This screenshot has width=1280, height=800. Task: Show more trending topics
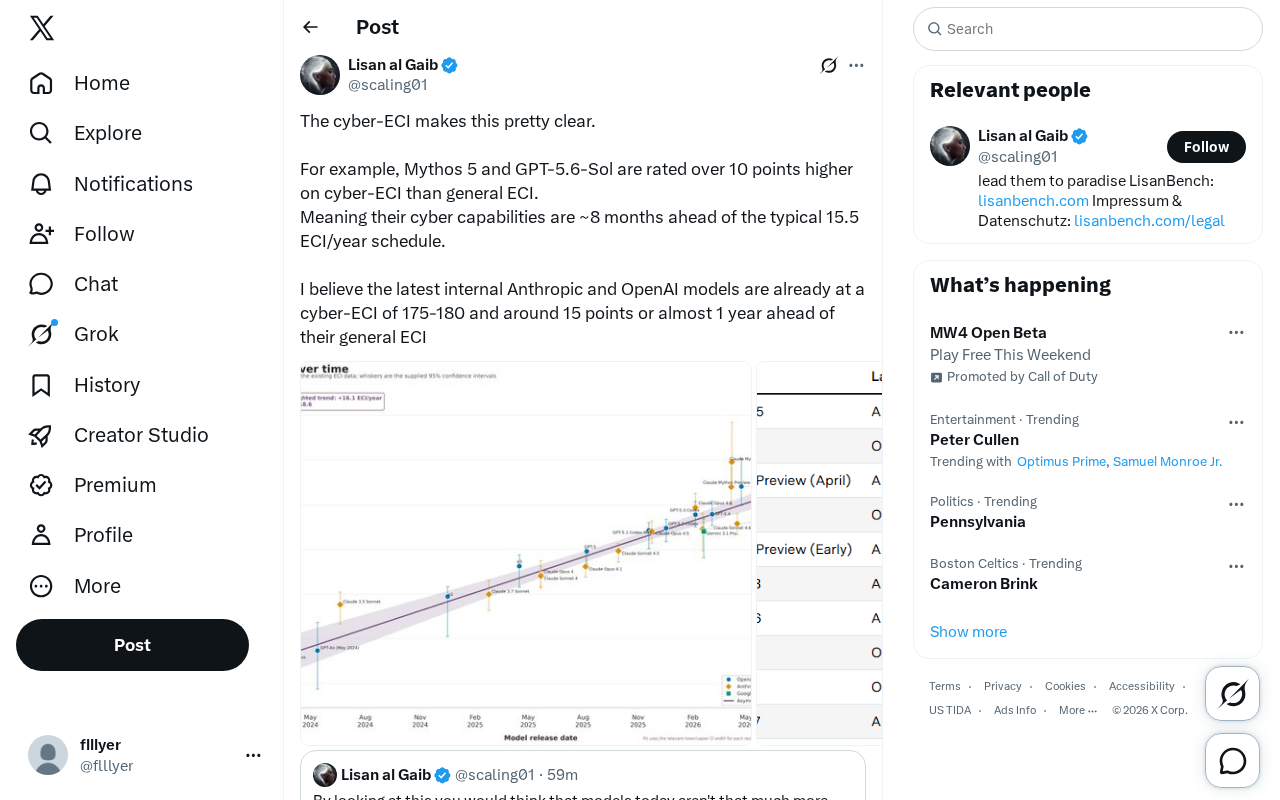click(x=968, y=632)
